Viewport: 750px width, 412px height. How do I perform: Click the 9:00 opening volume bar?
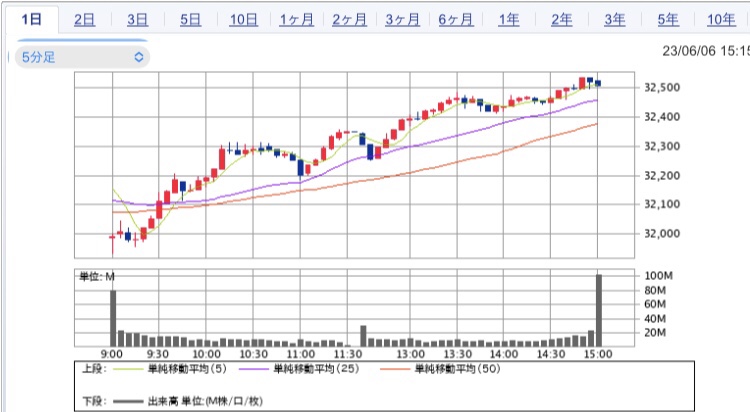click(113, 318)
